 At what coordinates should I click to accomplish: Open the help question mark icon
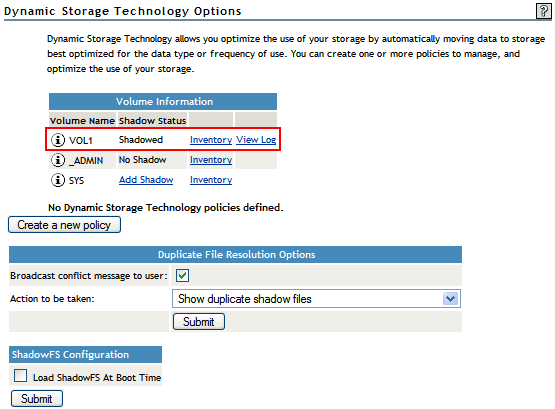(543, 11)
